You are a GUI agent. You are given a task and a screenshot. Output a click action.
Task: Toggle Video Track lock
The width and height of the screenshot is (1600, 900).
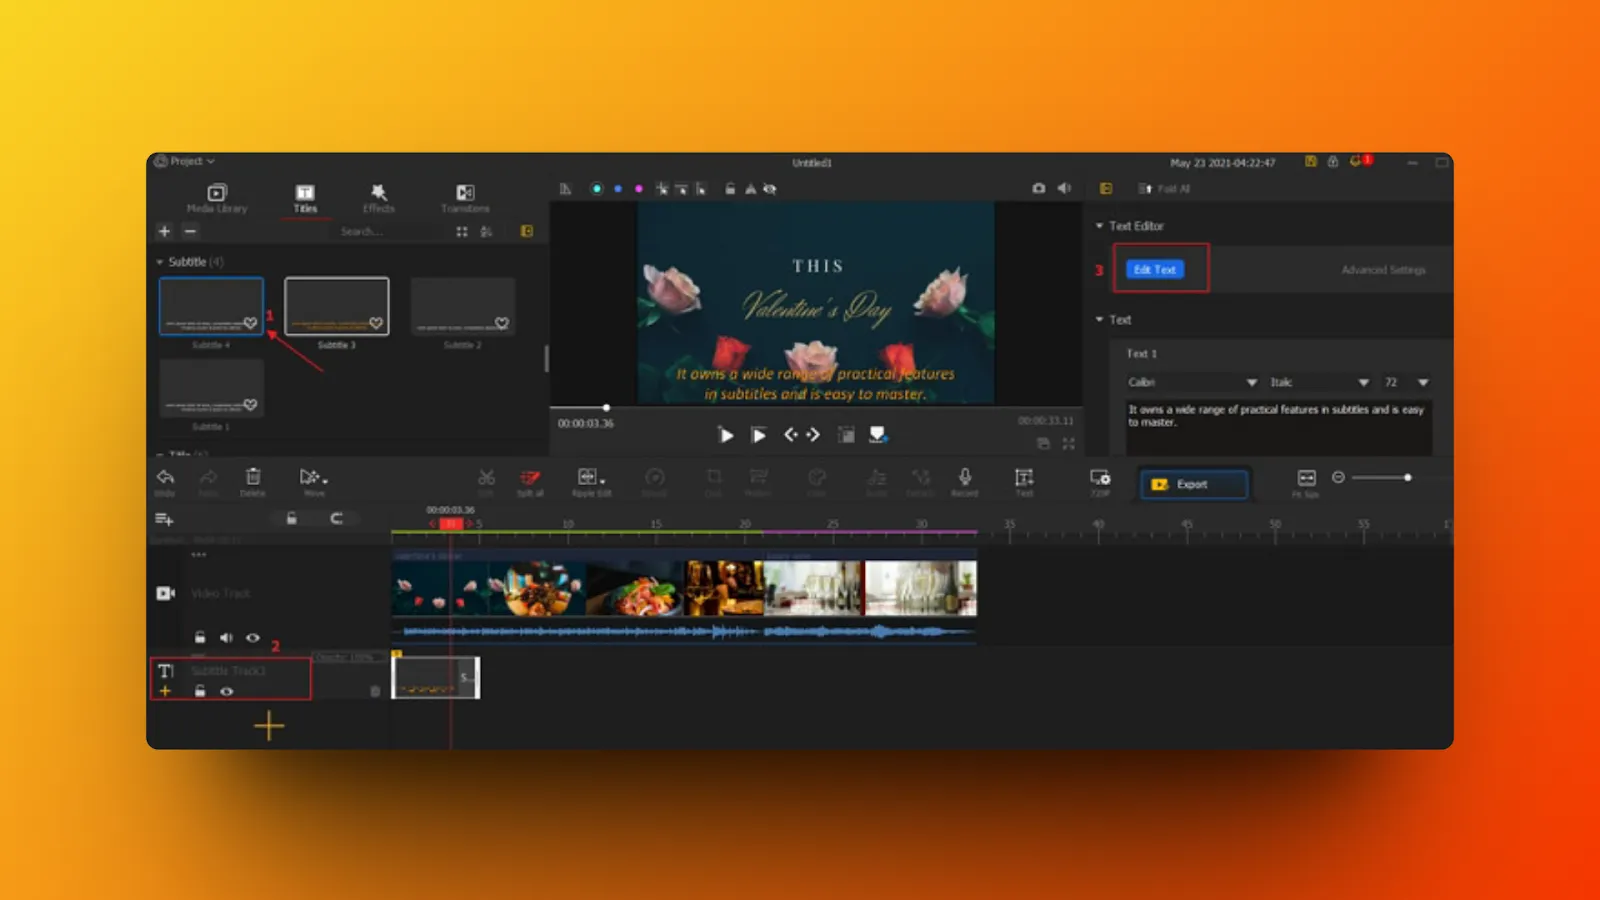click(200, 637)
